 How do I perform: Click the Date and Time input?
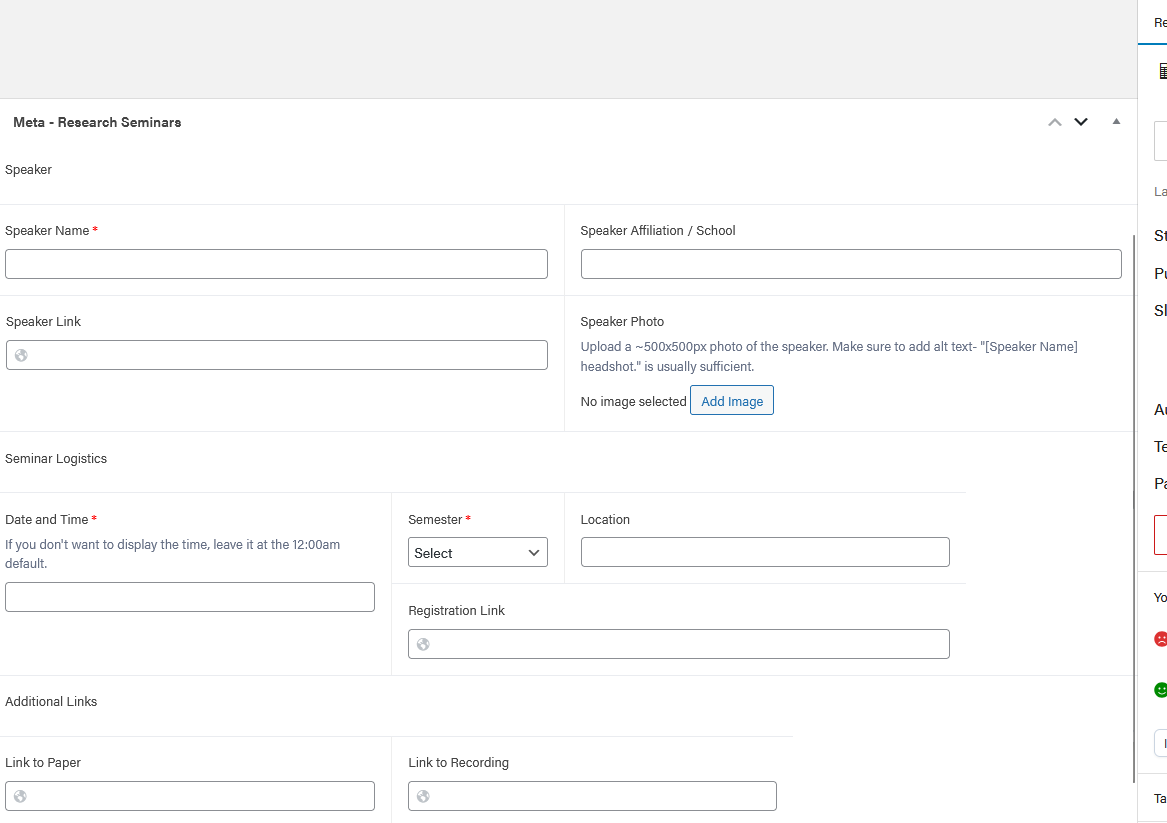189,597
